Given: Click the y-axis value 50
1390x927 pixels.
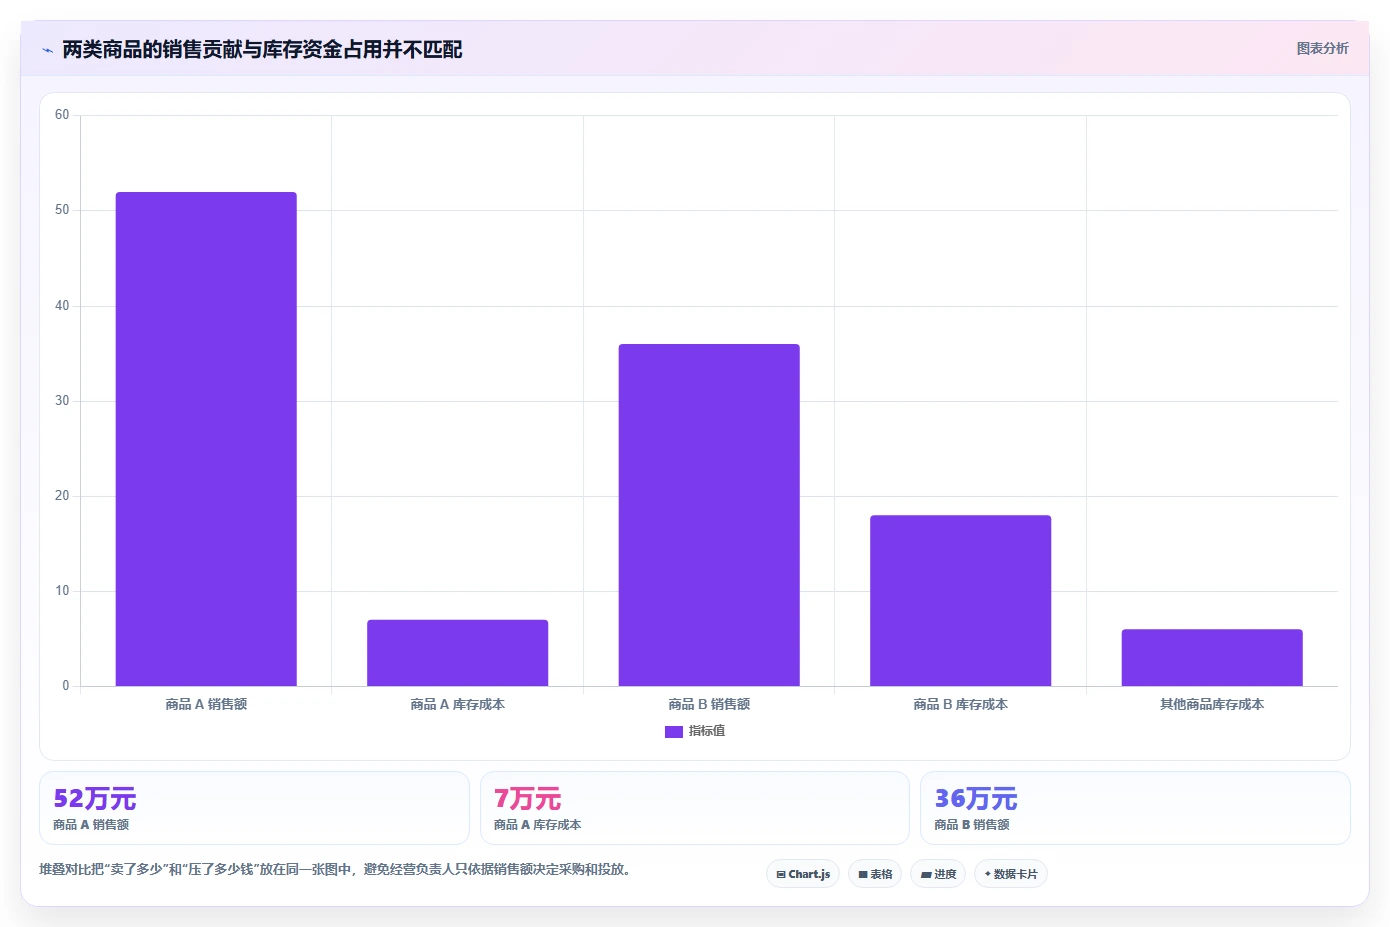Looking at the screenshot, I should [62, 210].
